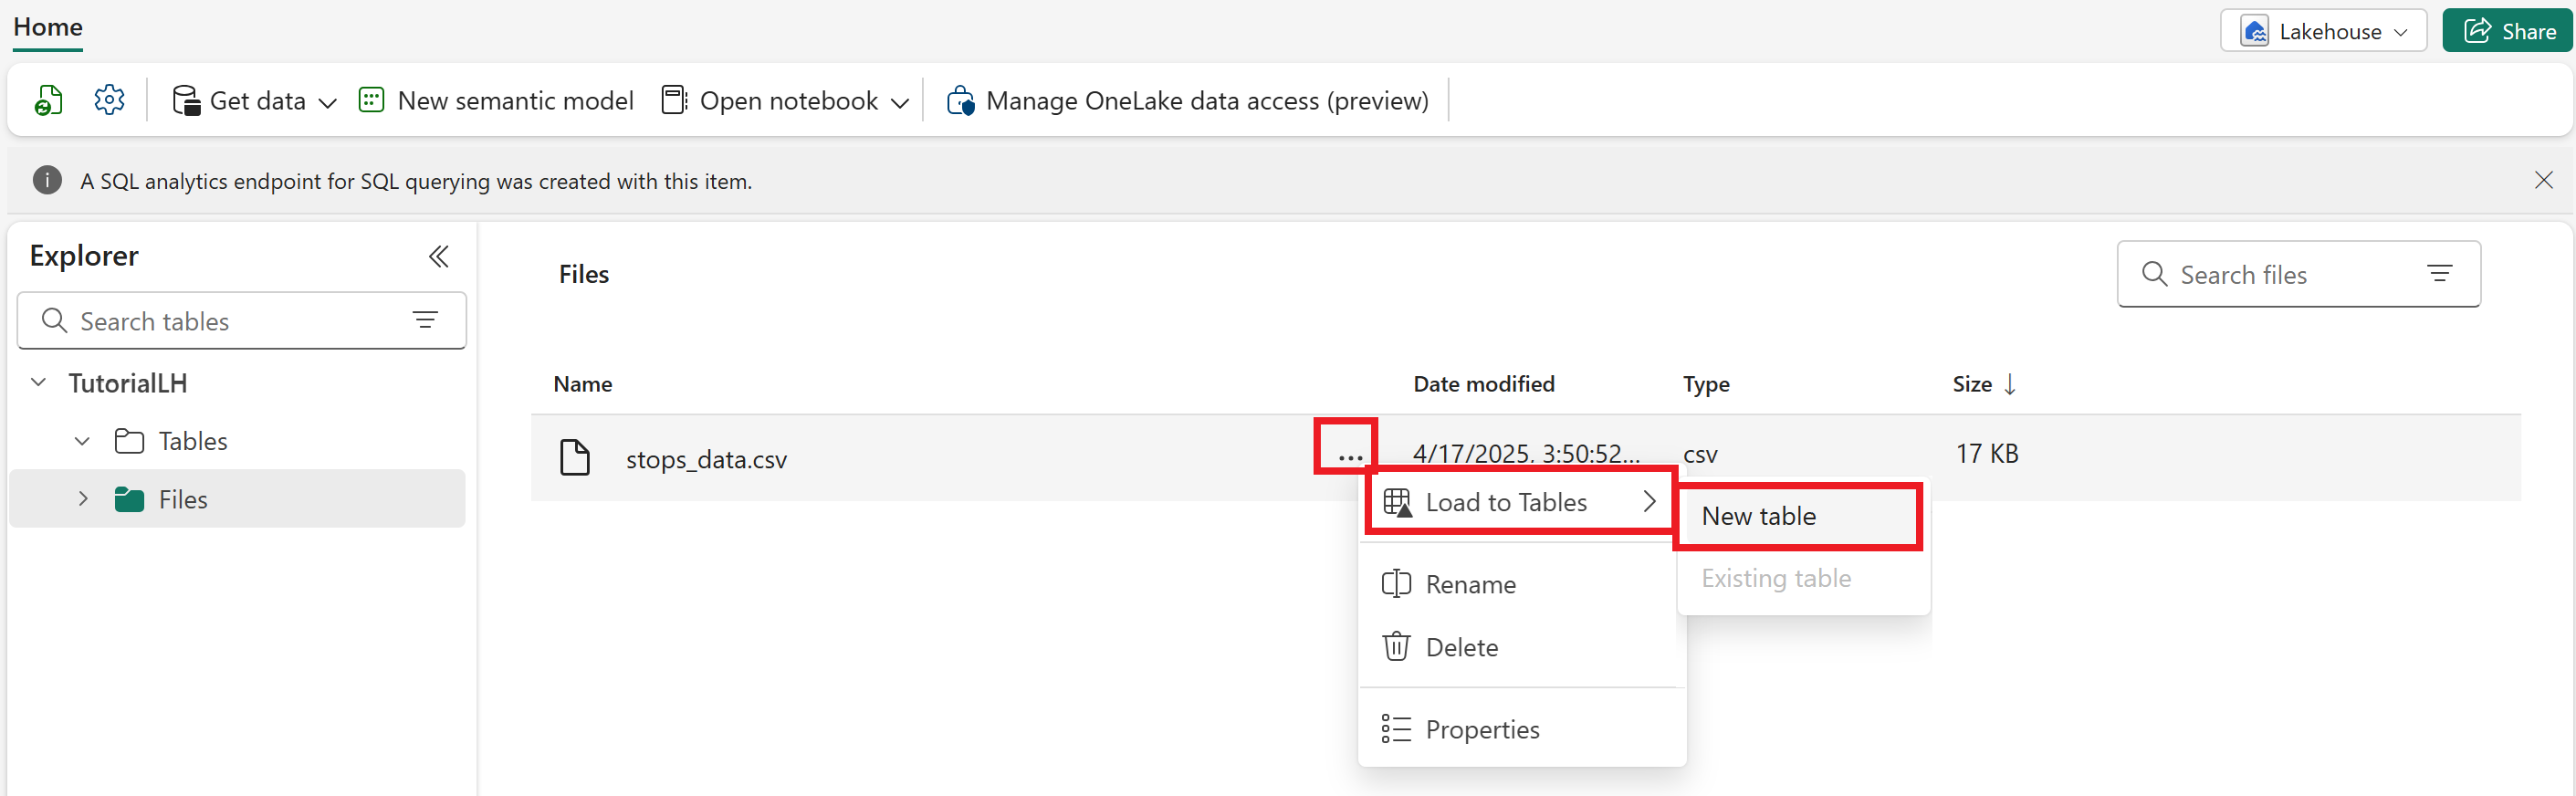This screenshot has height=796, width=2576.
Task: Choose Rename from context menu
Action: 1521,584
